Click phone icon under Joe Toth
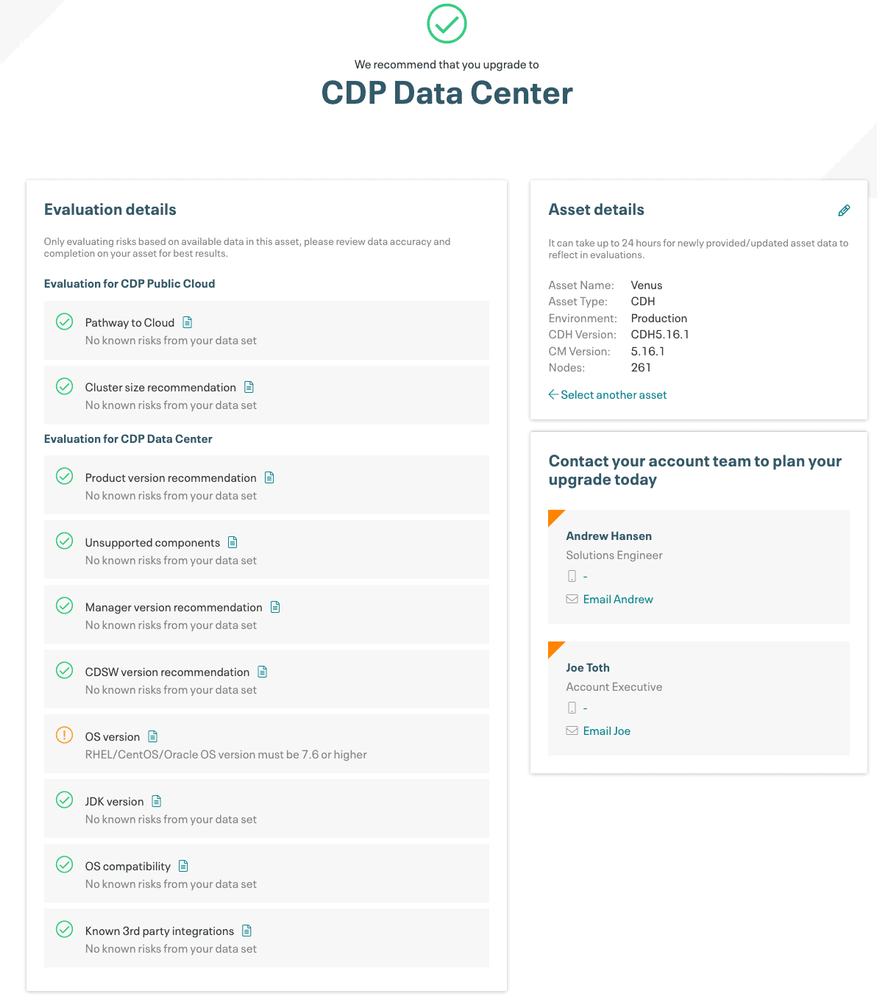877x999 pixels. tap(572, 708)
